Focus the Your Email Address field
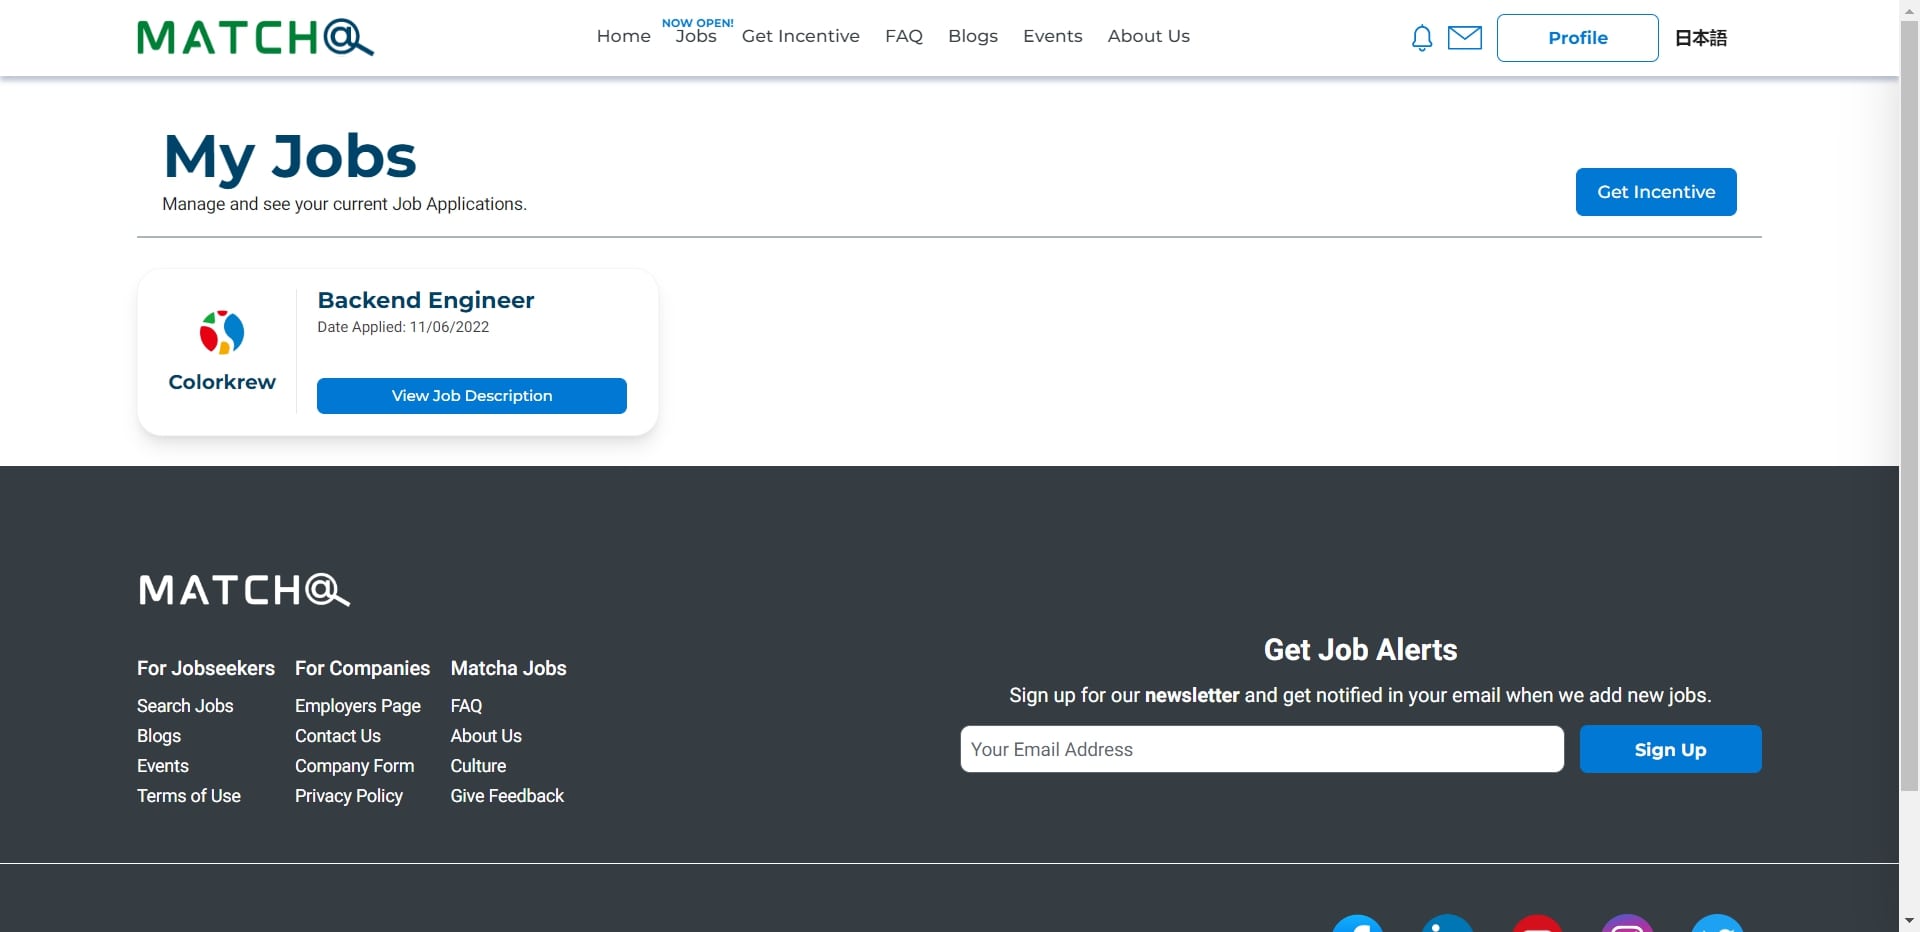 (1262, 749)
